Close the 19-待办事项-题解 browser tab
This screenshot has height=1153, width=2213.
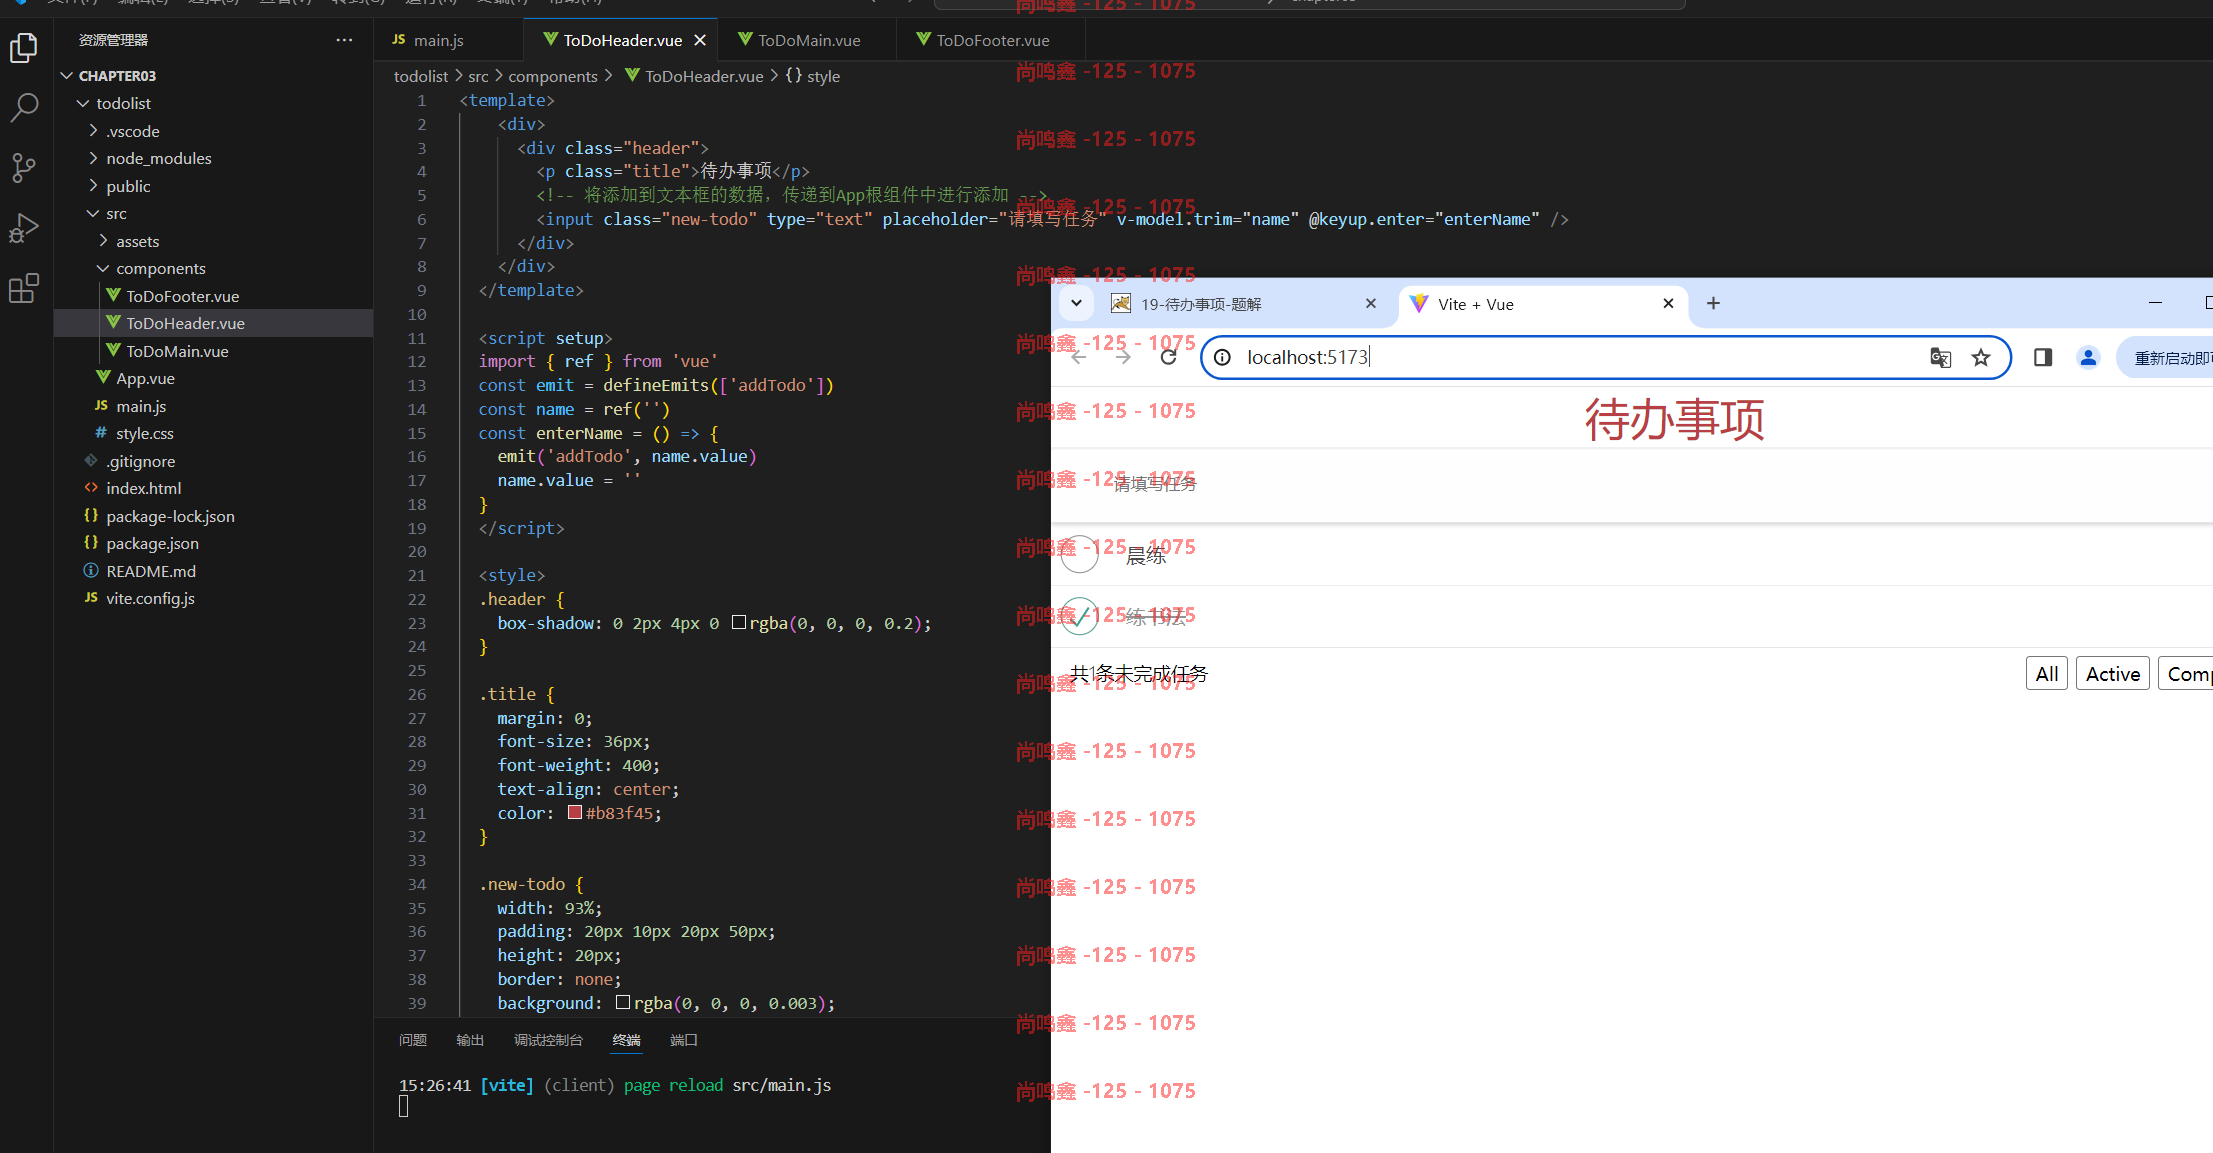click(x=1371, y=303)
